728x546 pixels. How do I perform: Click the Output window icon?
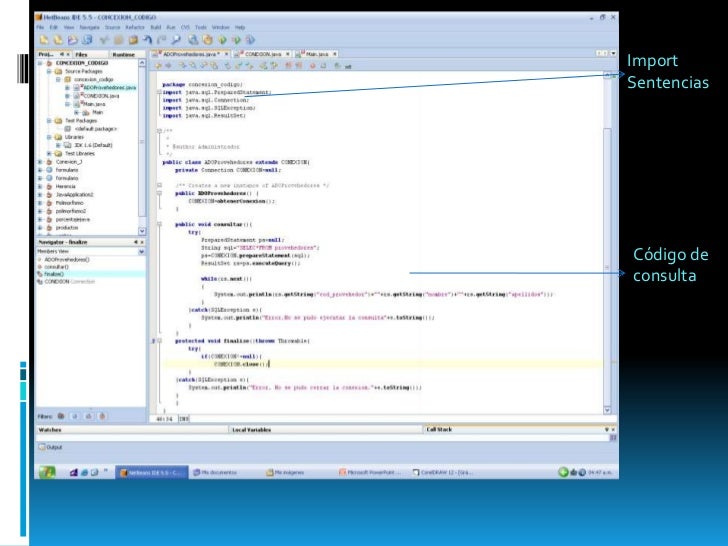pyautogui.click(x=42, y=447)
